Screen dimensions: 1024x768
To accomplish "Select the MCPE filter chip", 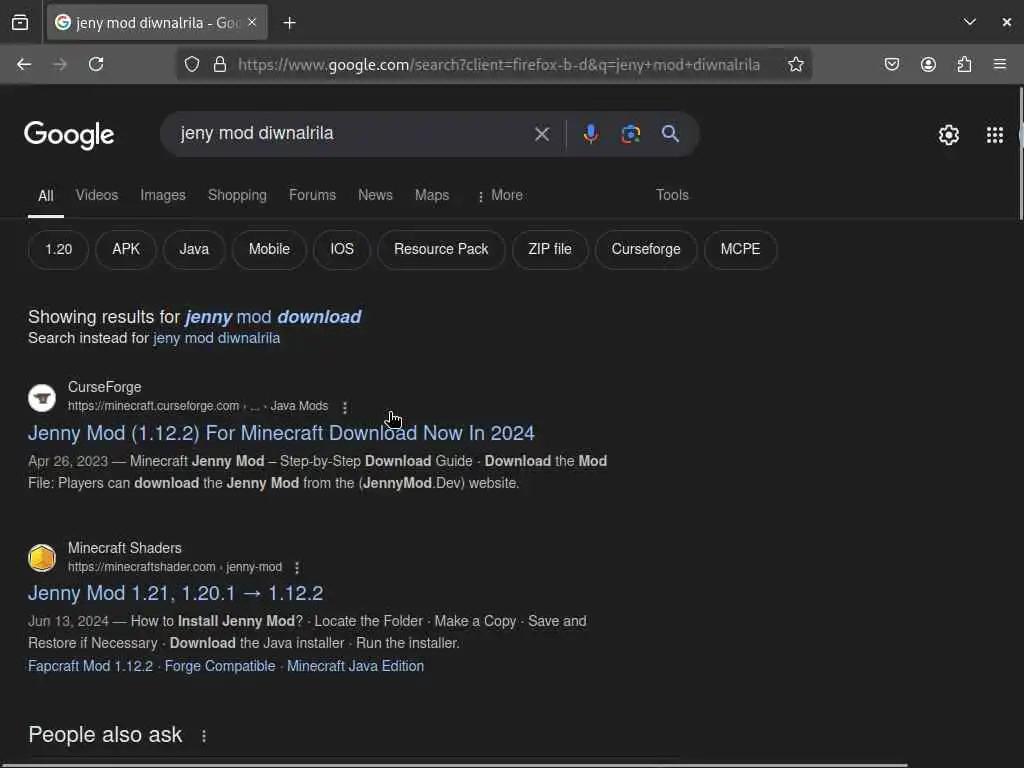I will point(740,249).
